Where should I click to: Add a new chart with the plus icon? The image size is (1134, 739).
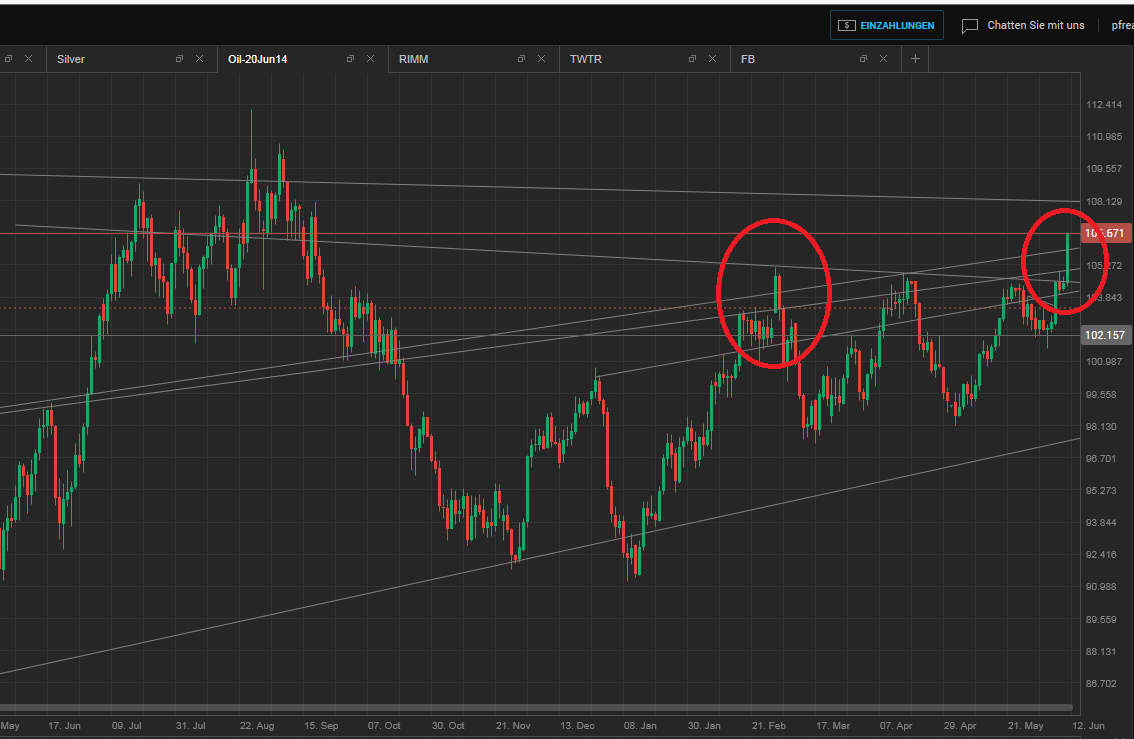[x=915, y=59]
